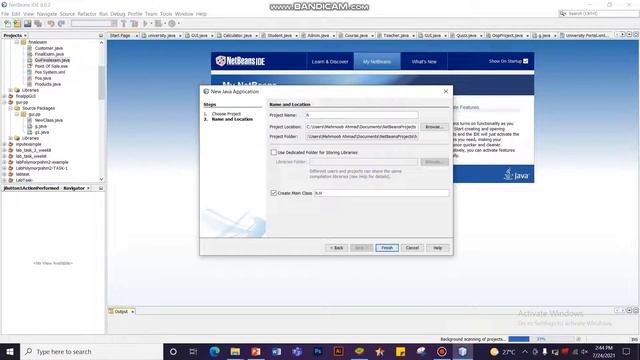Switch to the Teacher.java tab
The height and width of the screenshot is (360, 640).
396,36
